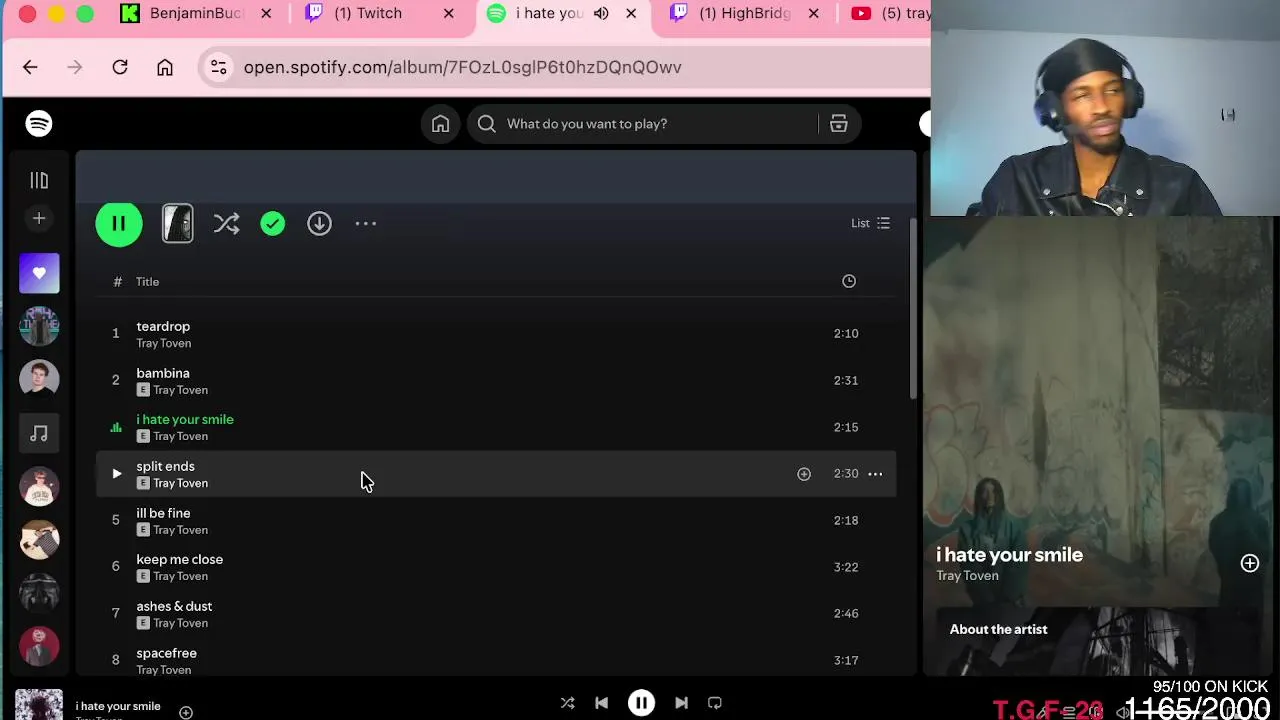The height and width of the screenshot is (720, 1280).
Task: Mute the 'i hate you' tab audio
Action: (601, 13)
